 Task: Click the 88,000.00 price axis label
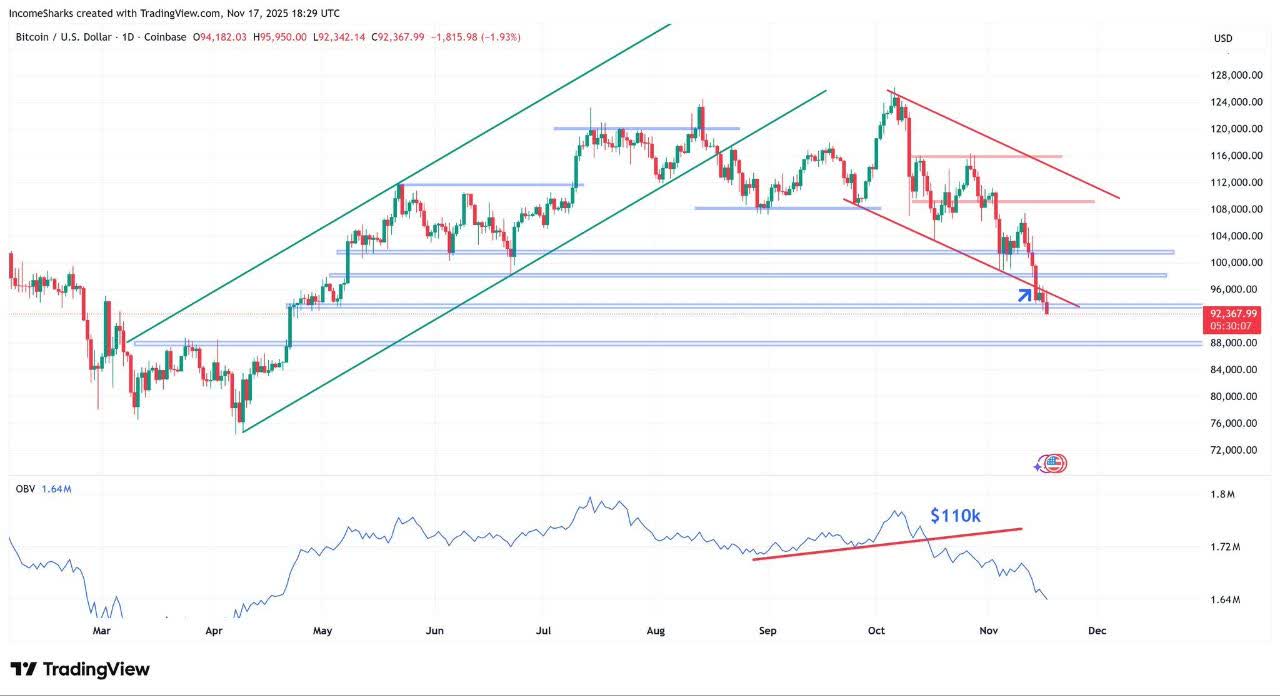tap(1234, 343)
